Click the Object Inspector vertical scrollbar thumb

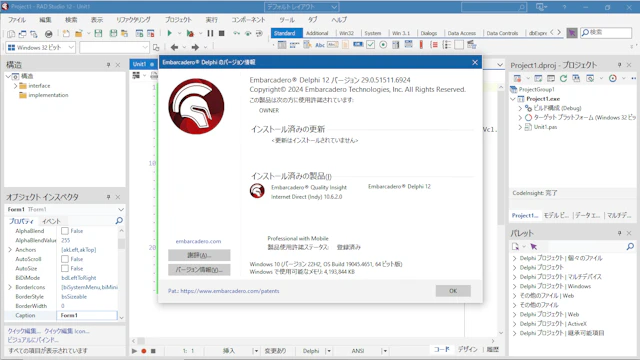pyautogui.click(x=121, y=244)
